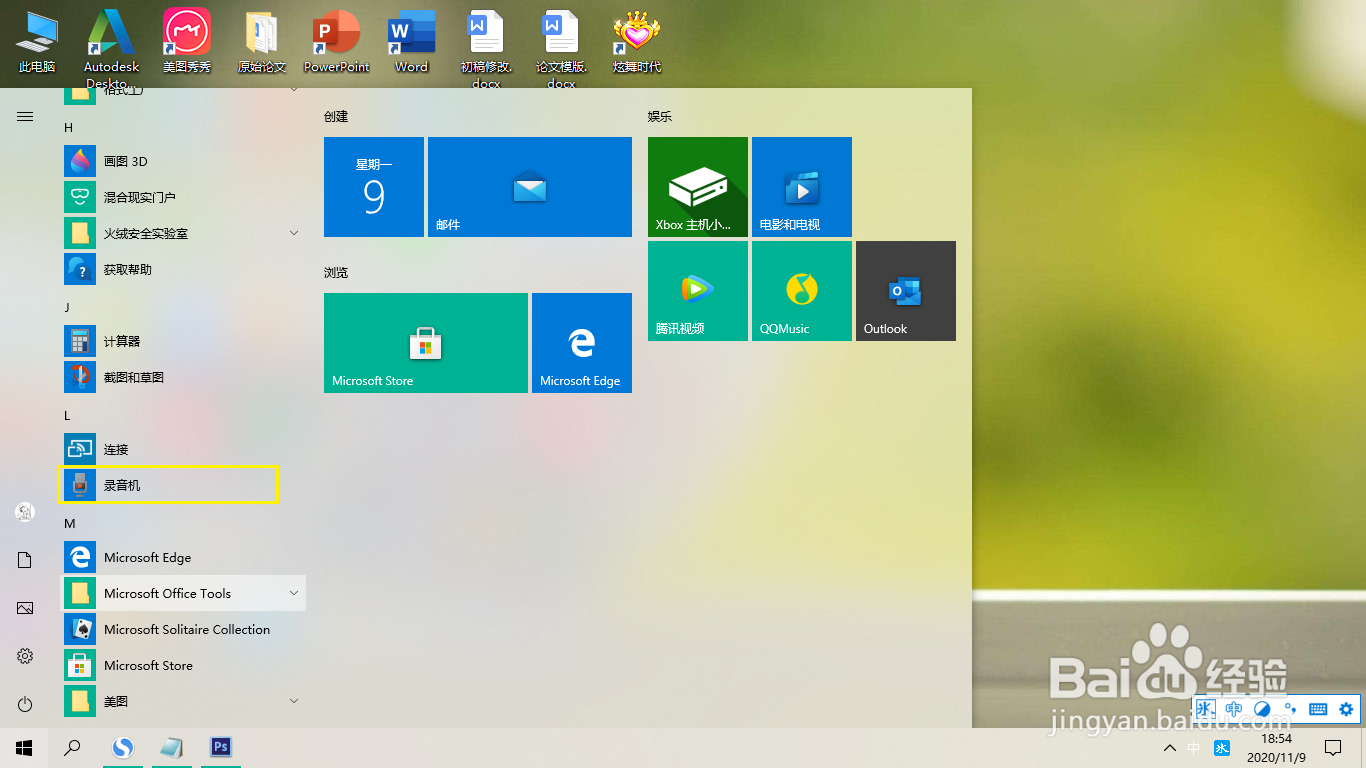The width and height of the screenshot is (1366, 768).
Task: Open the Outlook tile
Action: click(906, 291)
